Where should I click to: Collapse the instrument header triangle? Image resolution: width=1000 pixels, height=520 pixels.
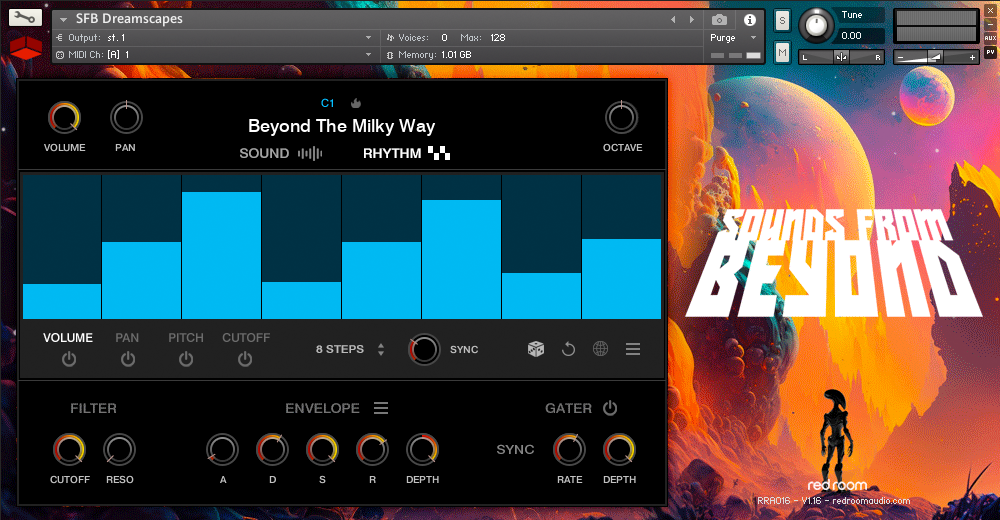(x=63, y=20)
